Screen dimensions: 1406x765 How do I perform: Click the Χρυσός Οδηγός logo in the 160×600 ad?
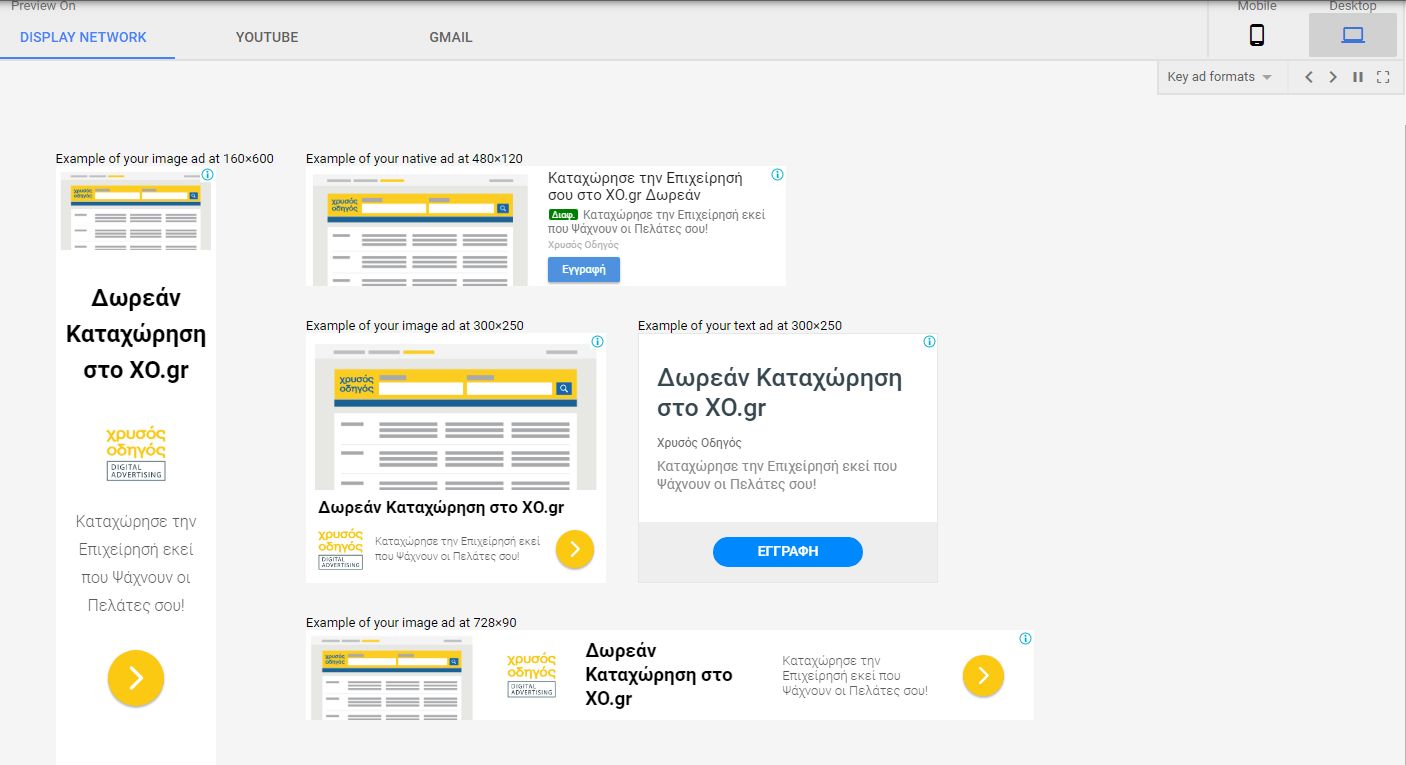click(x=136, y=454)
